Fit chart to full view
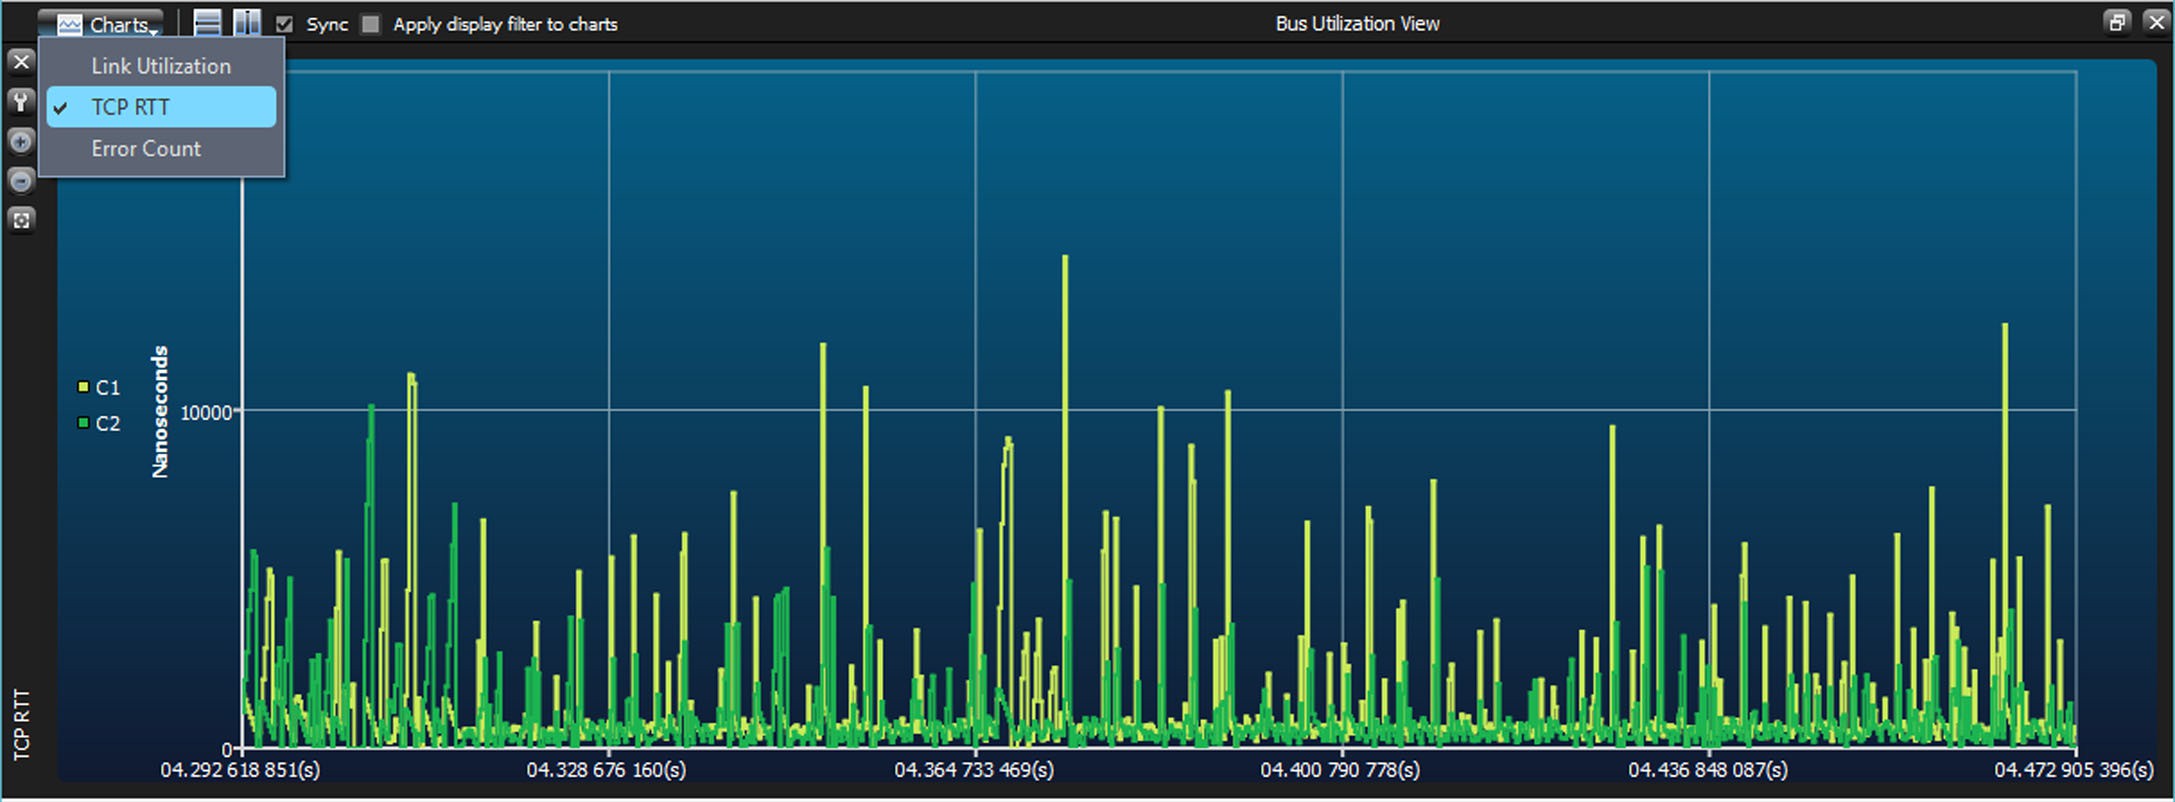This screenshot has height=802, width=2175. tap(21, 220)
